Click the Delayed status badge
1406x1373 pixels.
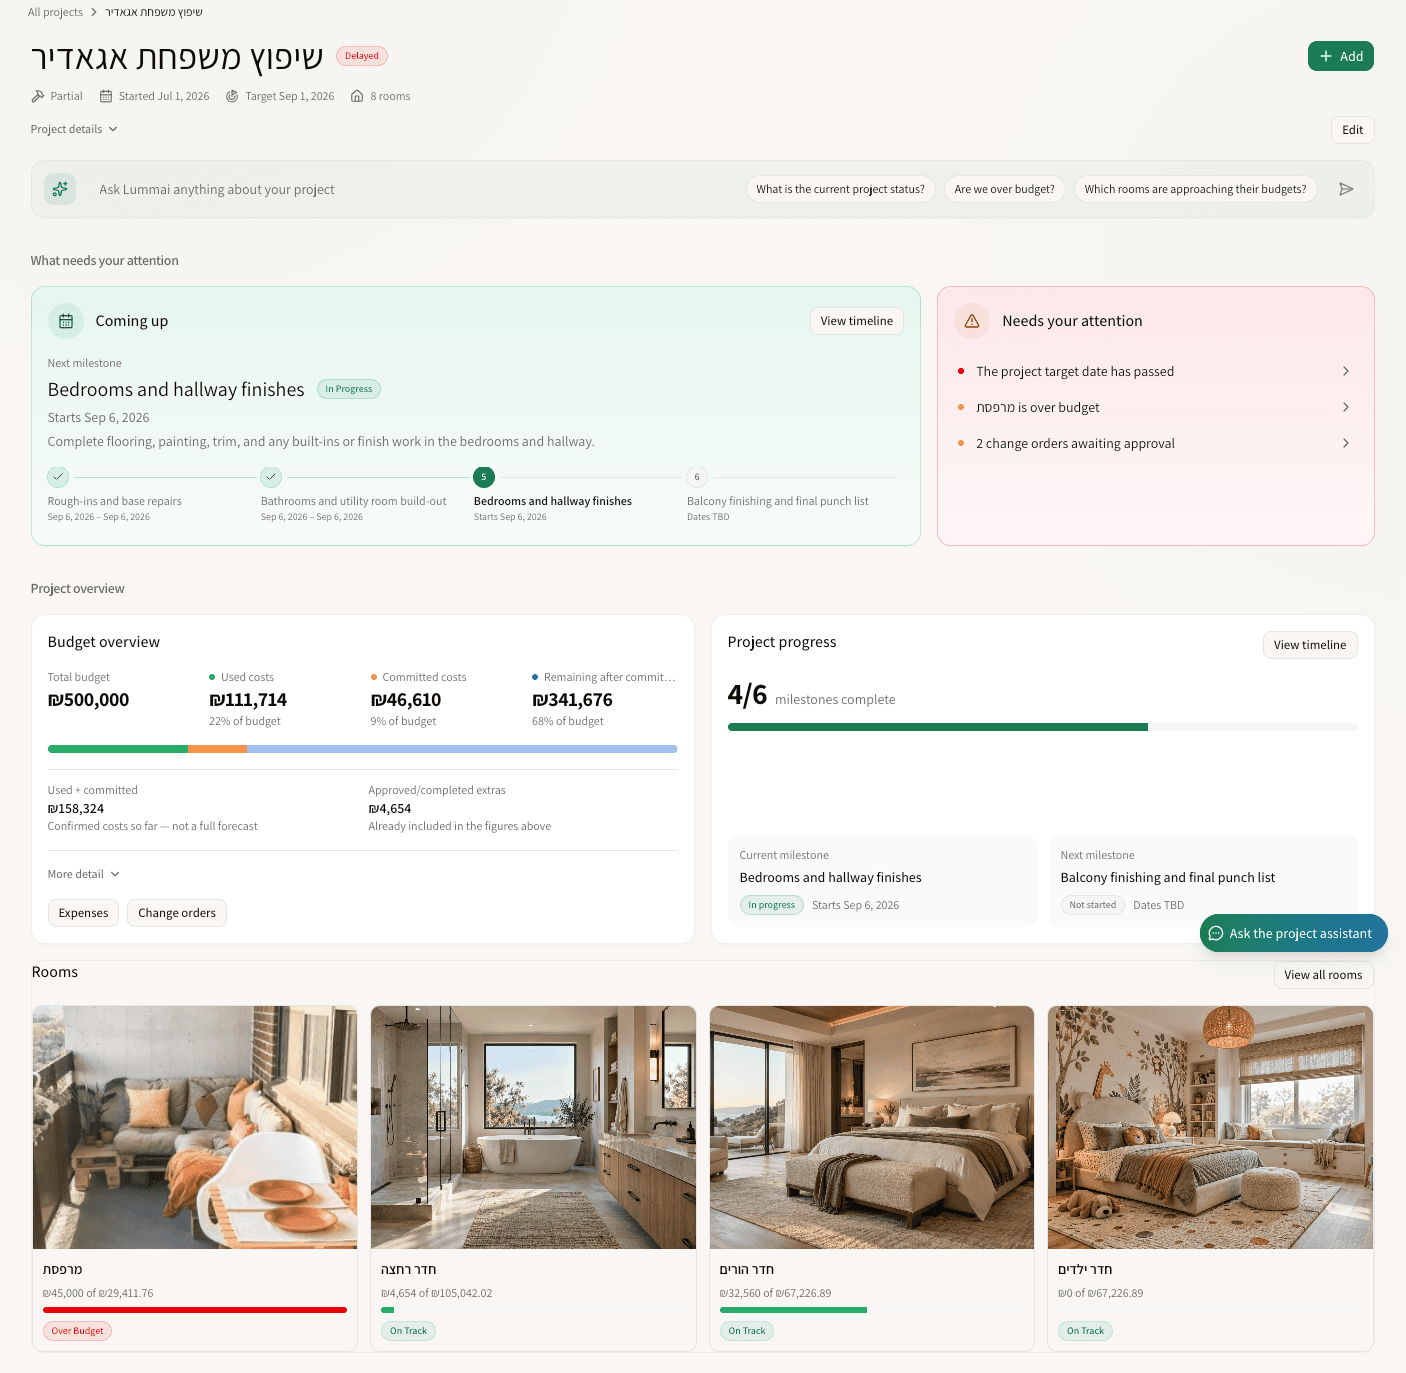click(361, 56)
